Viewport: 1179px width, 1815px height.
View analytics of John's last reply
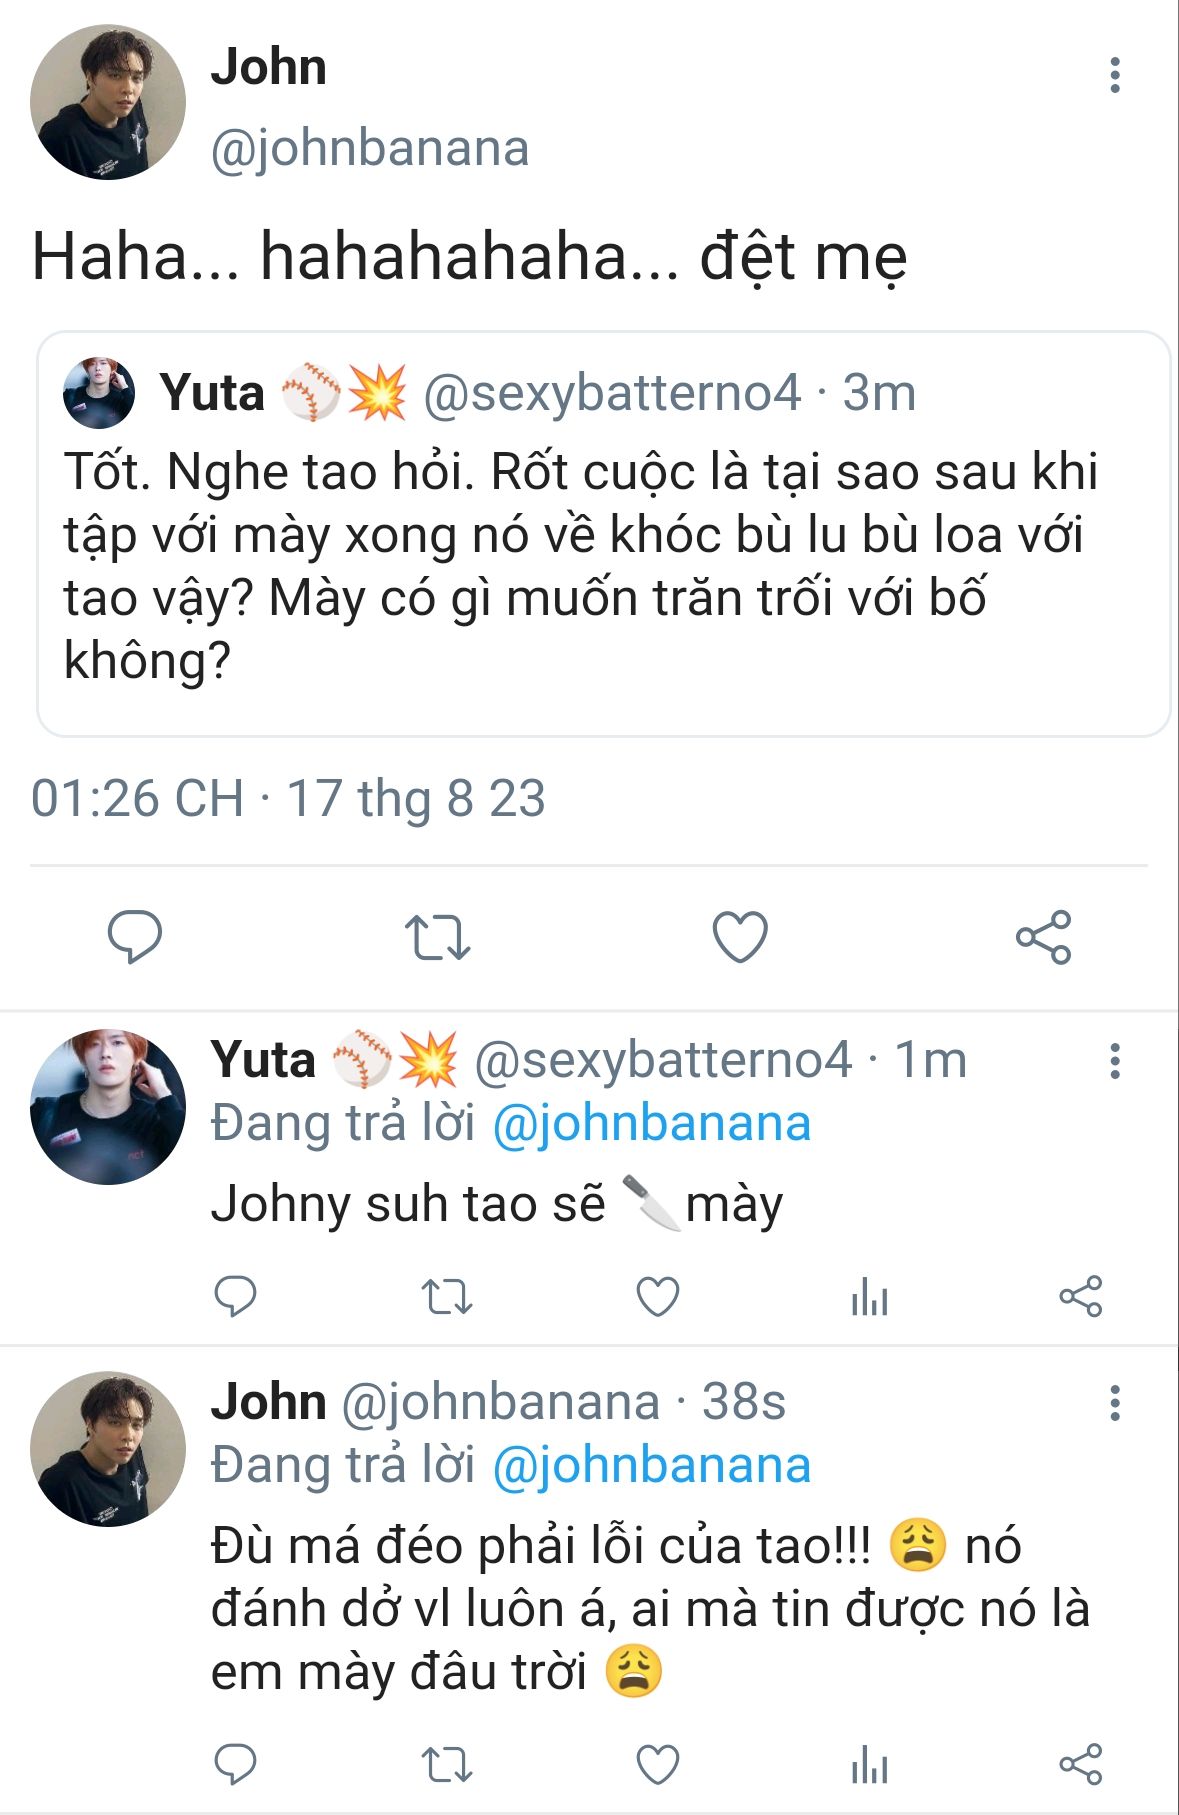tap(869, 1766)
